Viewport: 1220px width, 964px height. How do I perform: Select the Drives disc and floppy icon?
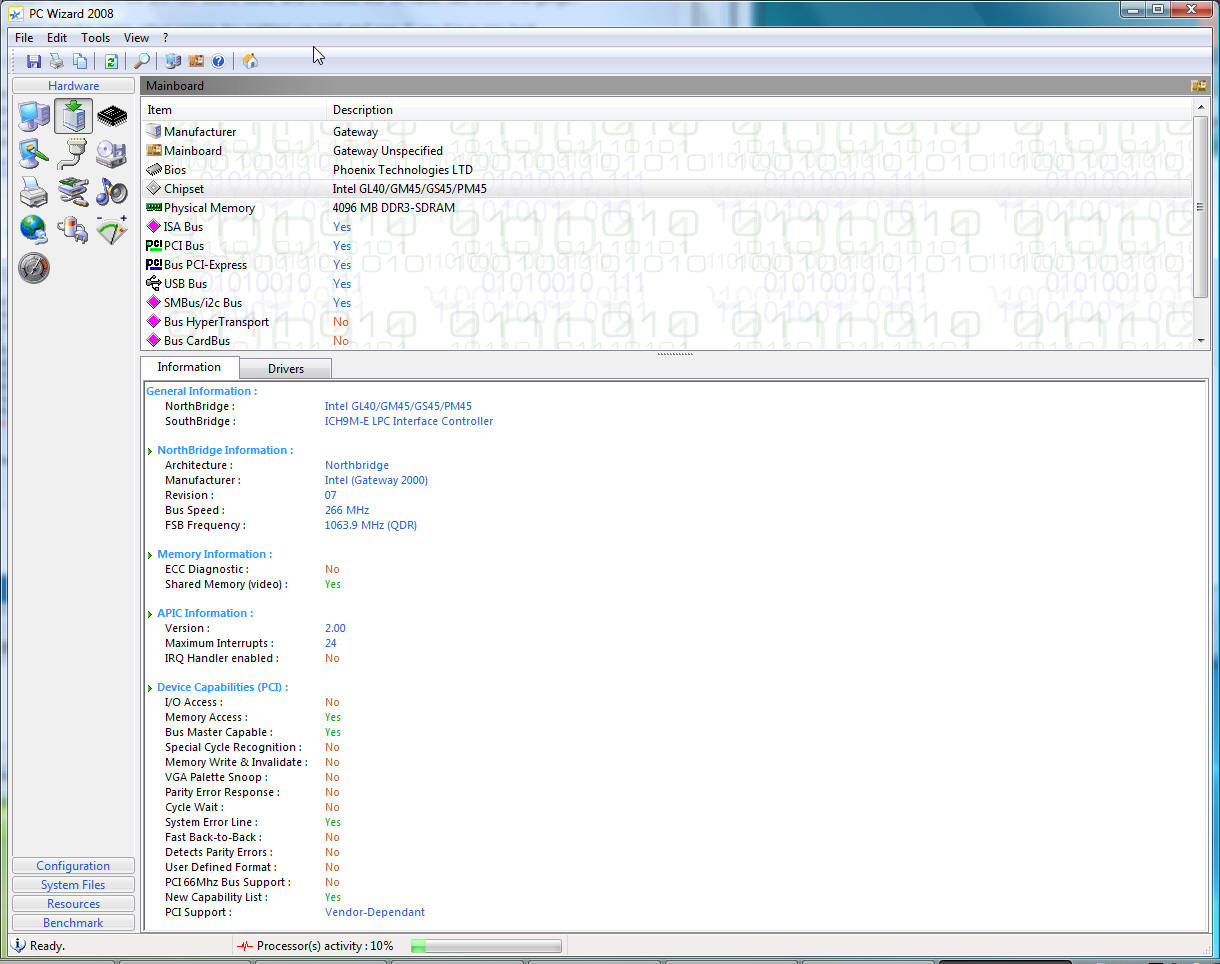click(112, 154)
